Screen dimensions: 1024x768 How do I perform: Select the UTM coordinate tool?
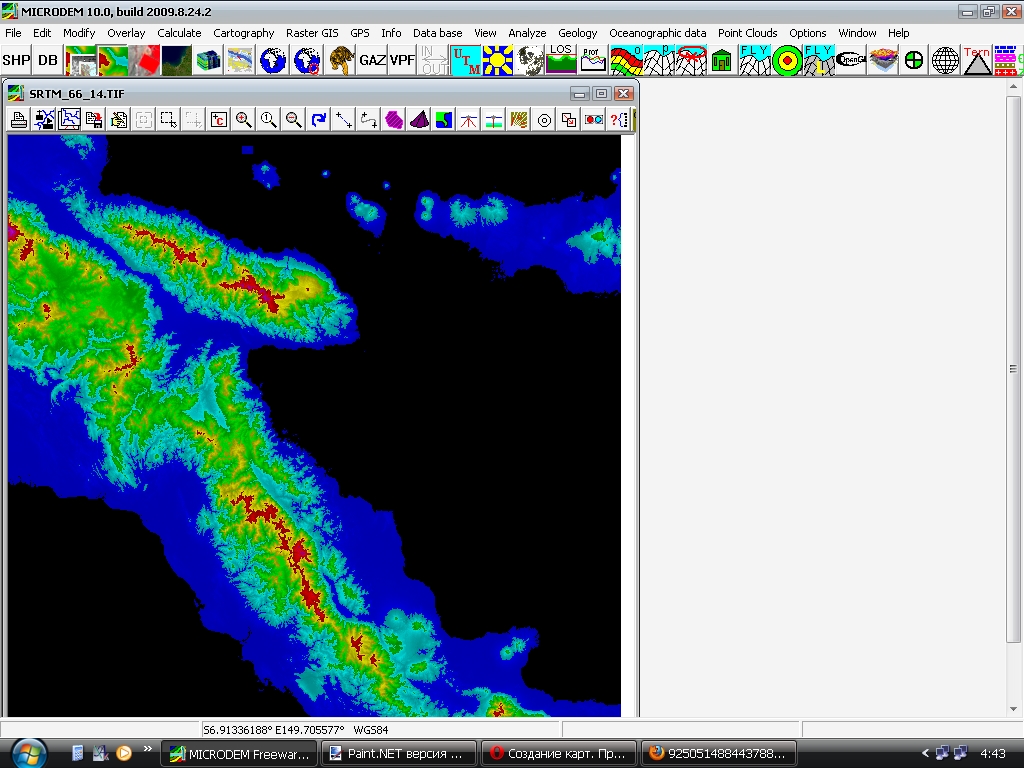pos(465,60)
